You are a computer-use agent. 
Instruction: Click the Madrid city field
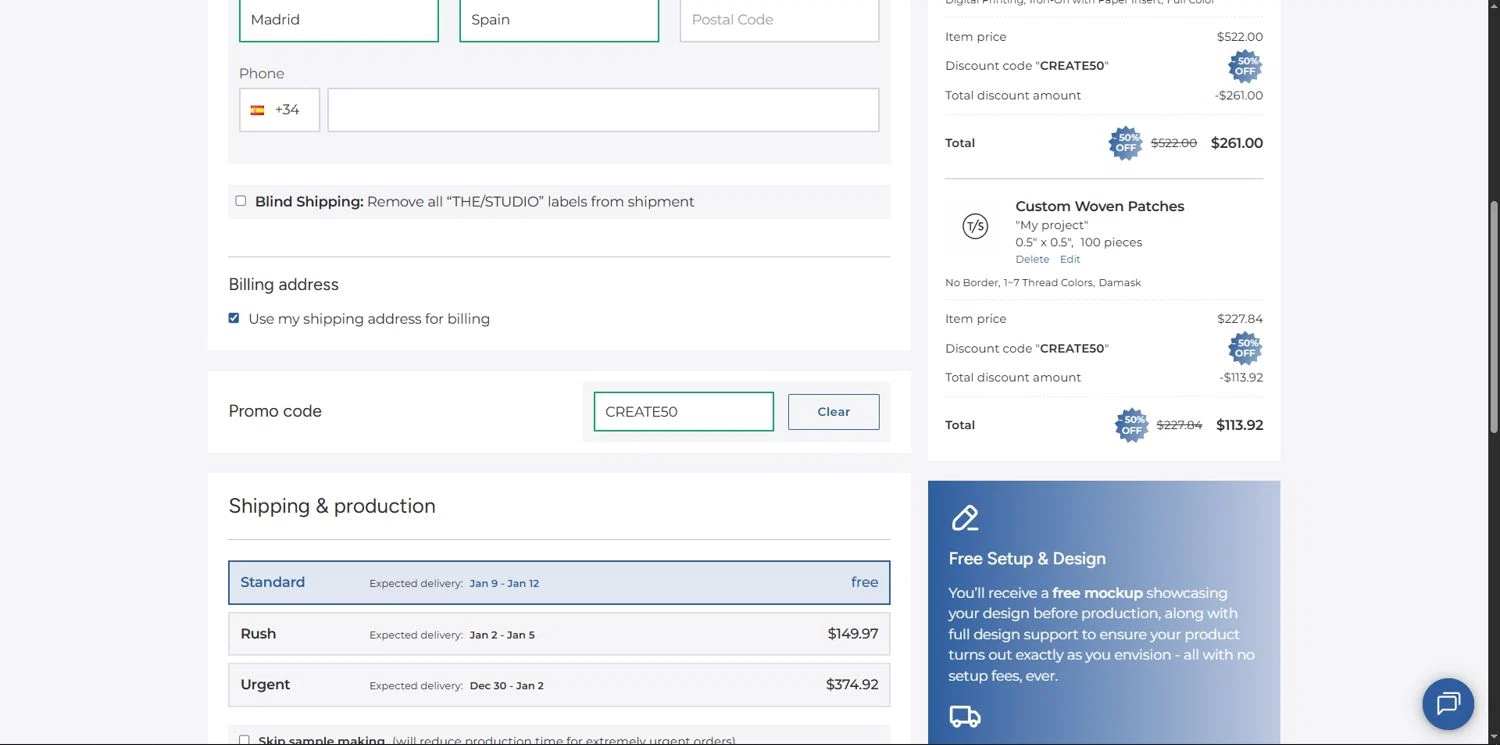(x=339, y=20)
